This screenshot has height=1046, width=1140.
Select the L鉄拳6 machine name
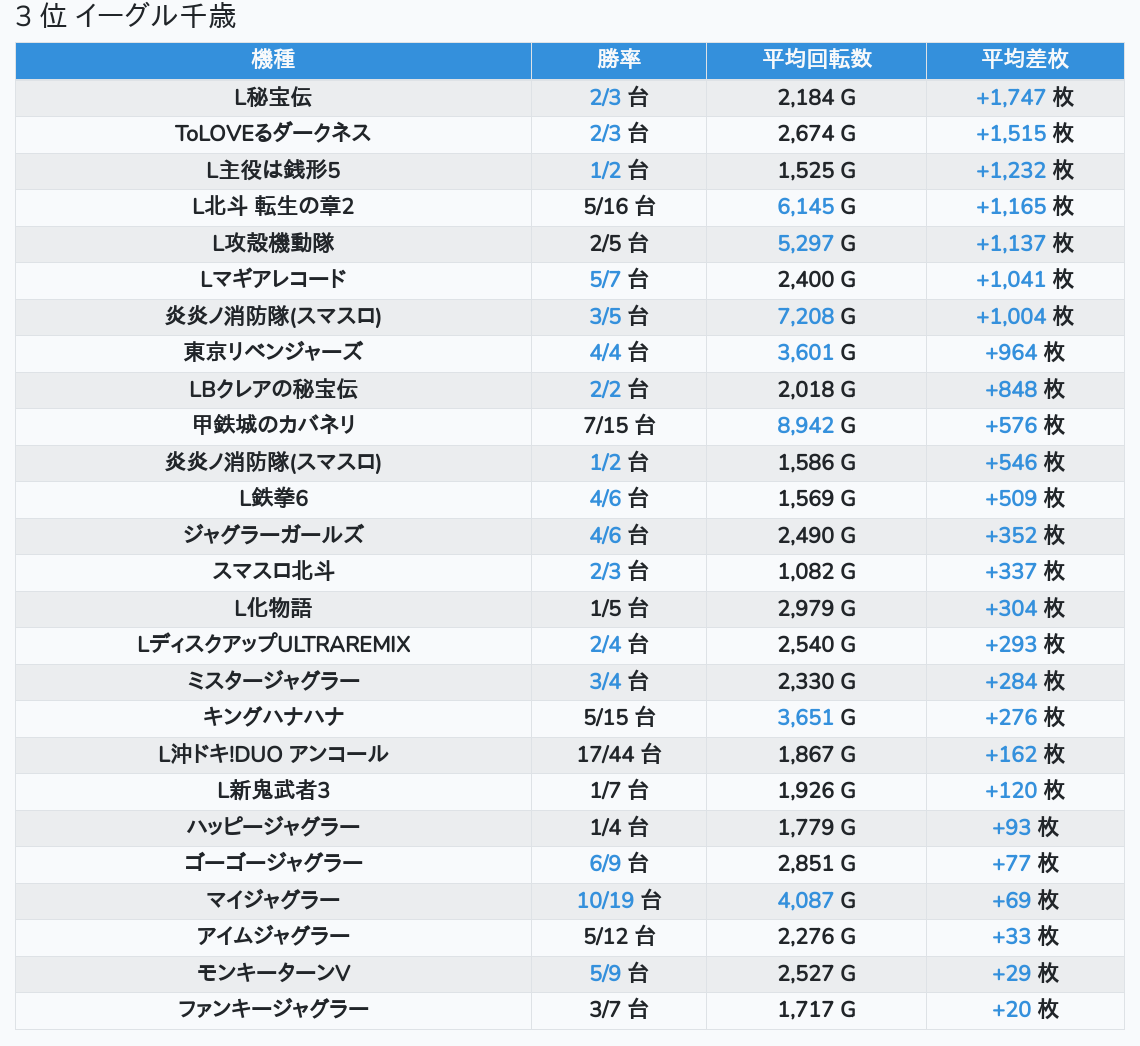tap(273, 498)
